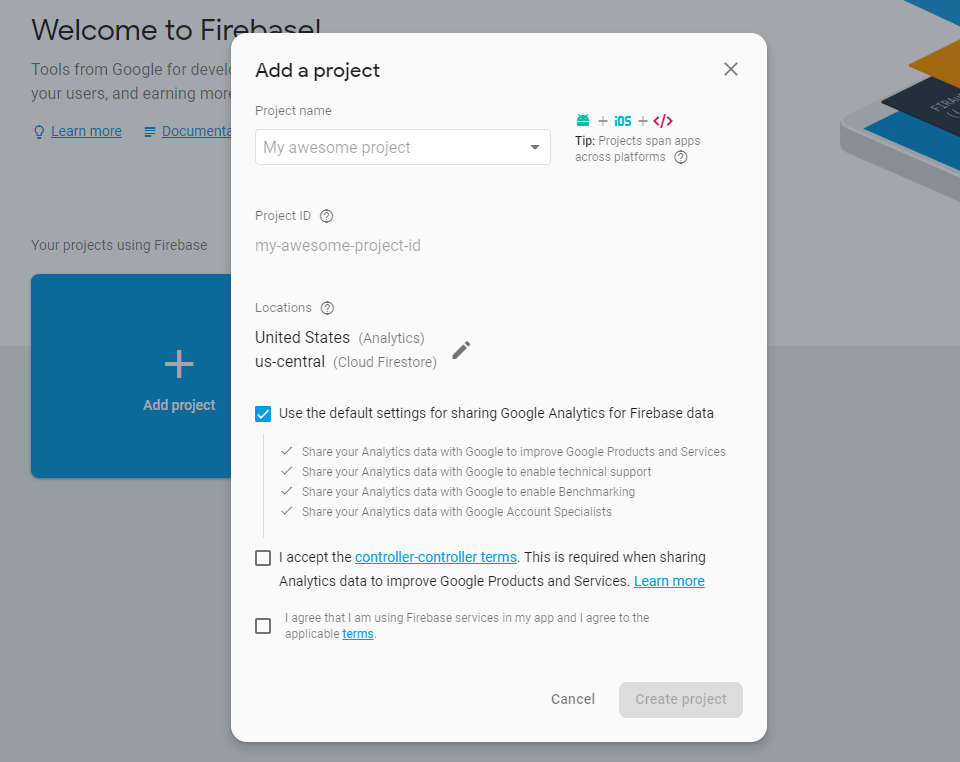Screen dimensions: 960x762
Task: Click the pencil icon to edit locations
Action: point(461,349)
